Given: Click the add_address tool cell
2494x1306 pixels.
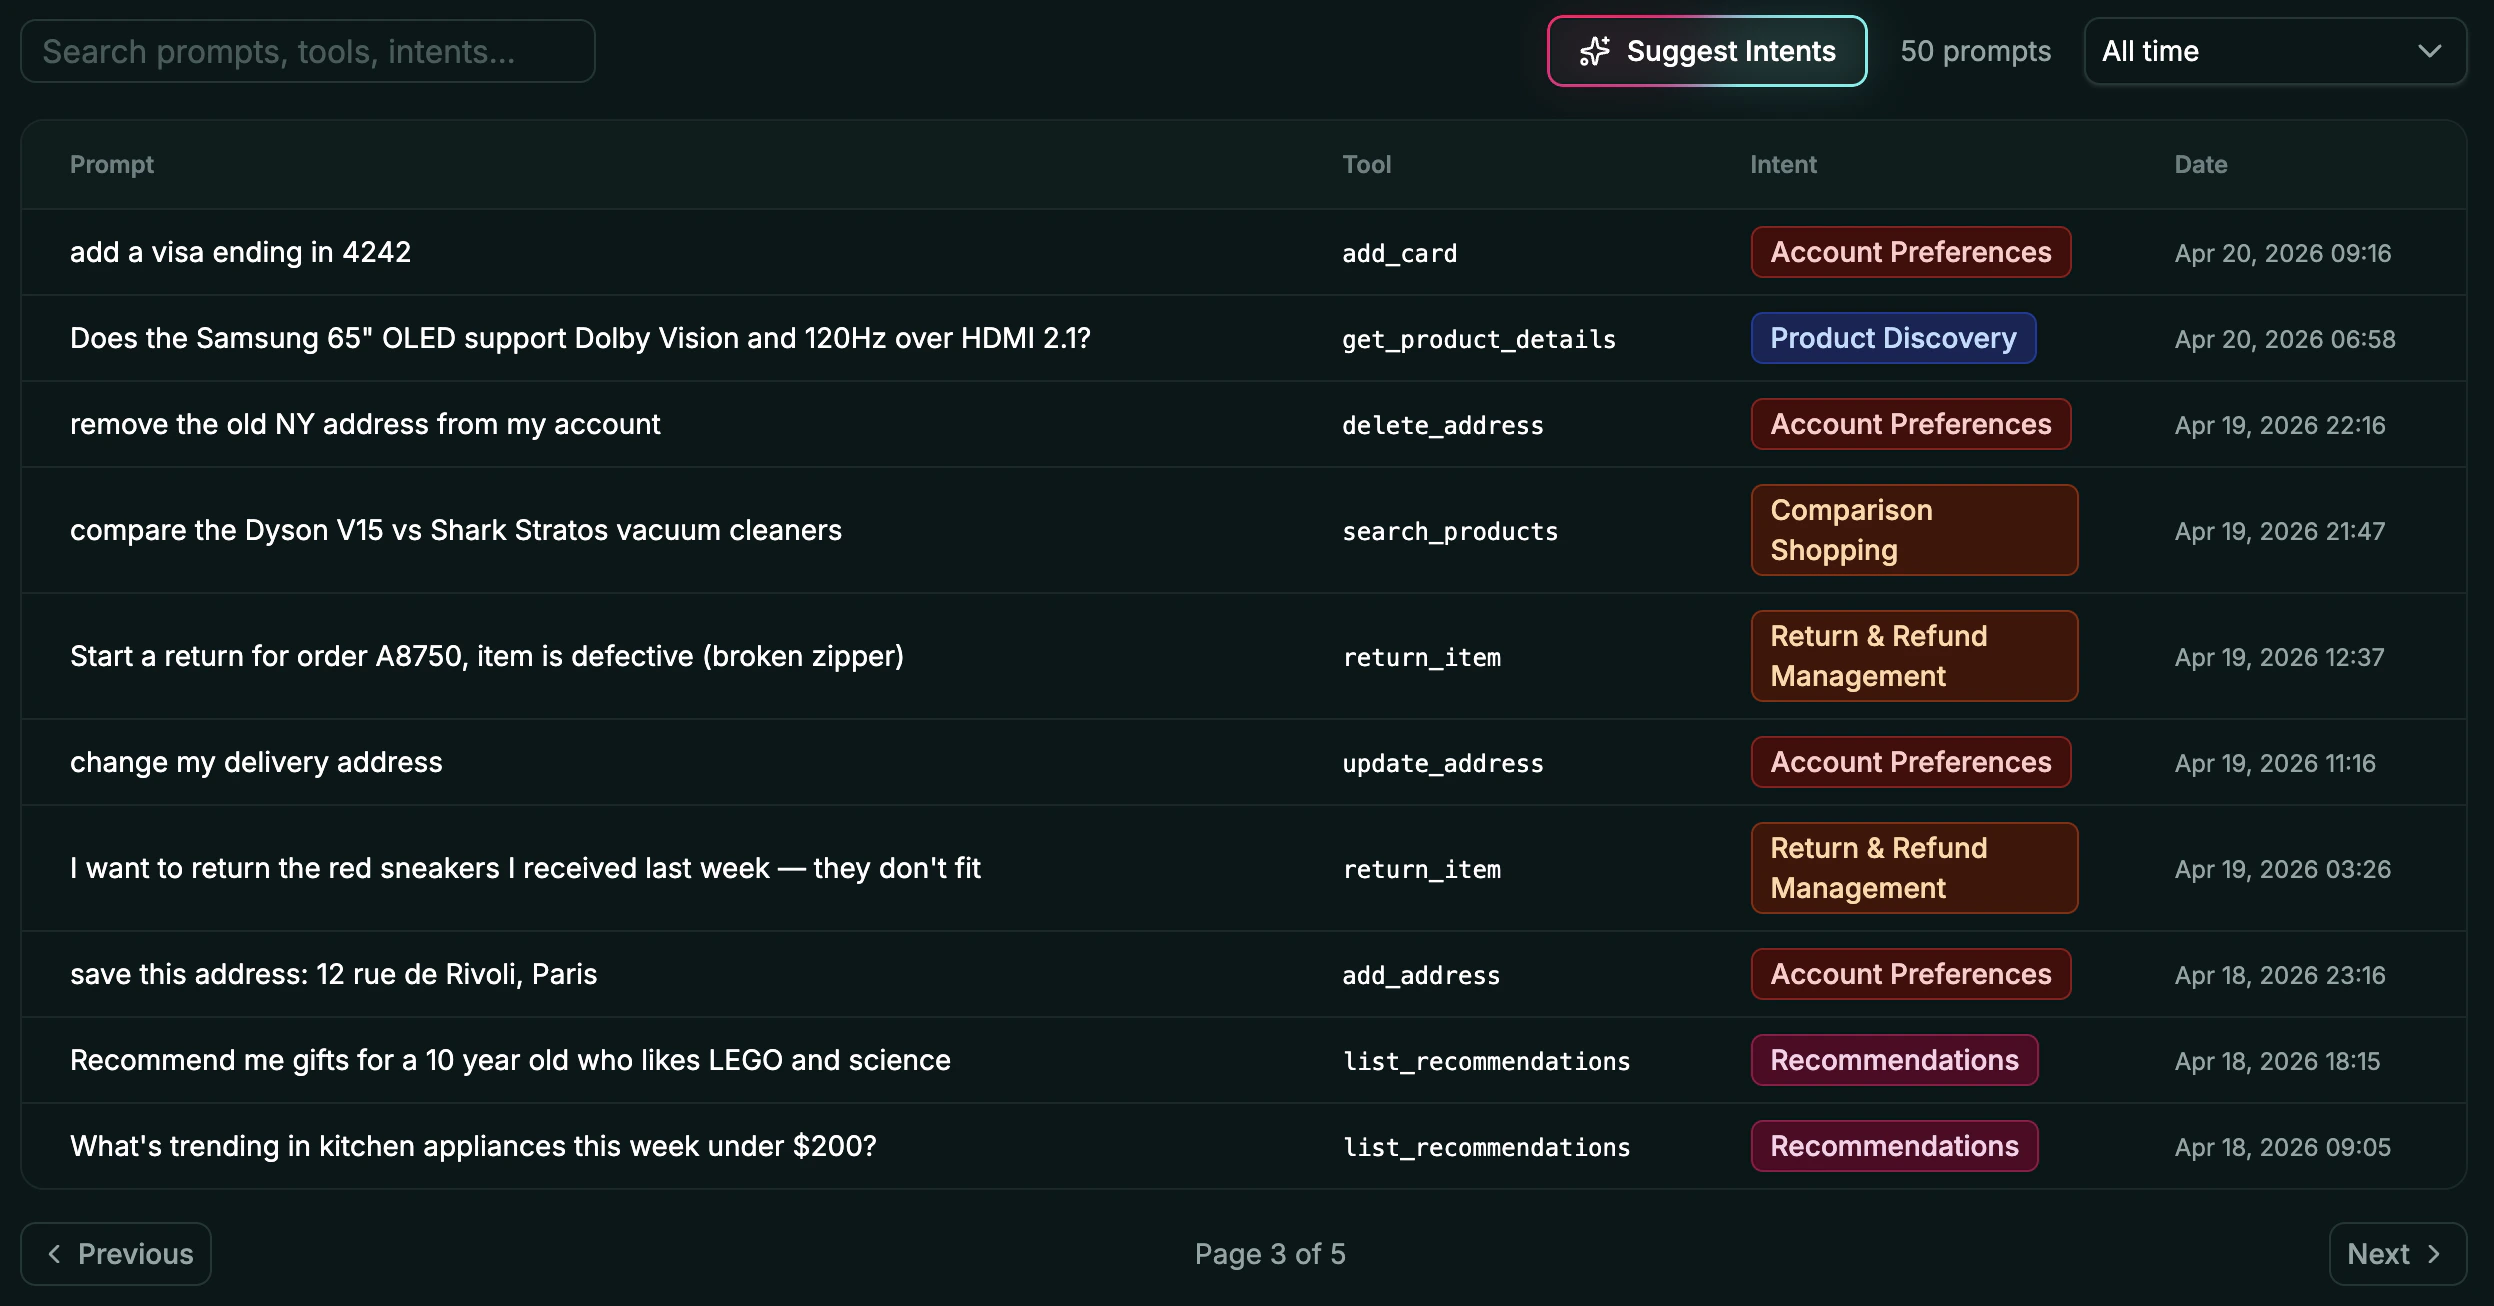Looking at the screenshot, I should click(x=1421, y=975).
